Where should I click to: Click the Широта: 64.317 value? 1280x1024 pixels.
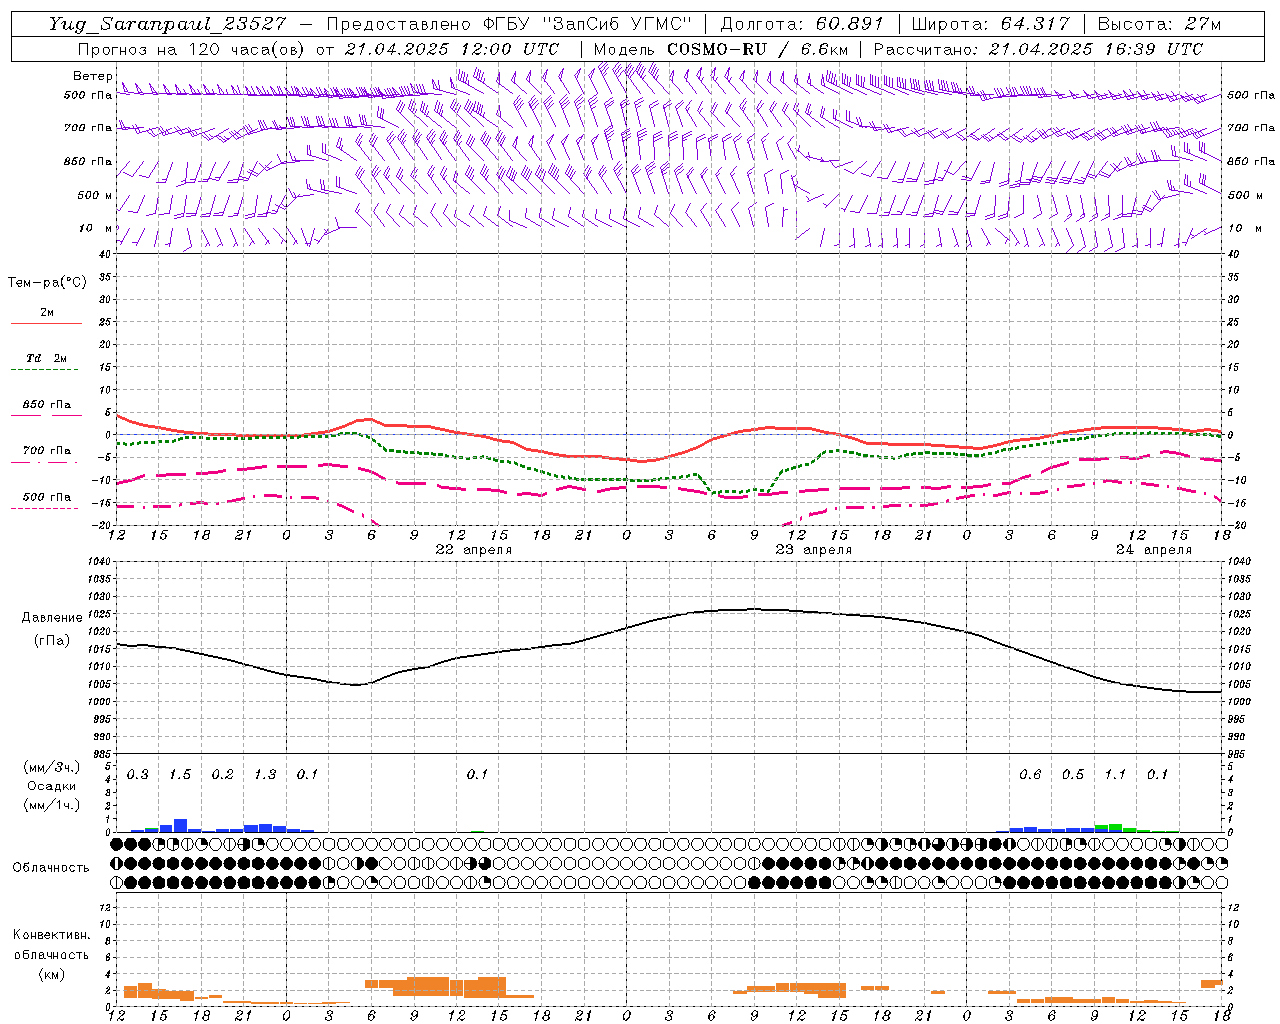pos(991,24)
